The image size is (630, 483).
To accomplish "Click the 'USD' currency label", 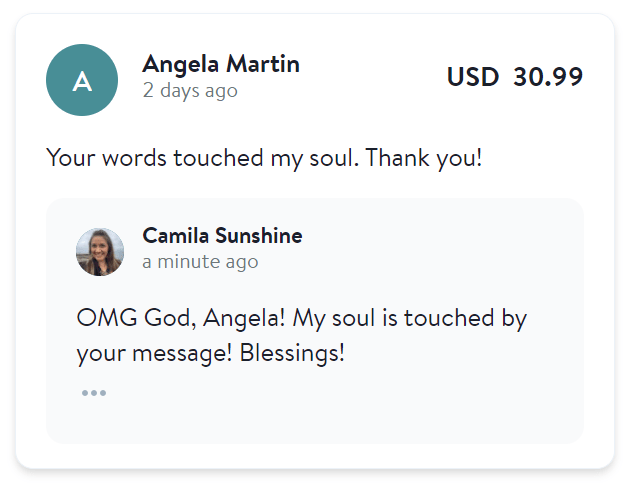I will pyautogui.click(x=473, y=77).
